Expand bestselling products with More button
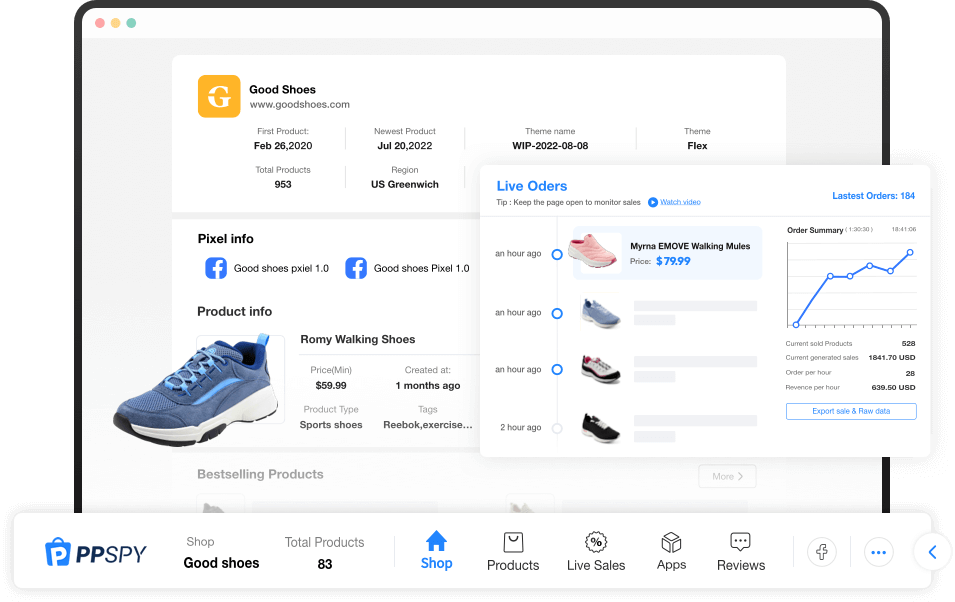The image size is (955, 602). point(727,476)
